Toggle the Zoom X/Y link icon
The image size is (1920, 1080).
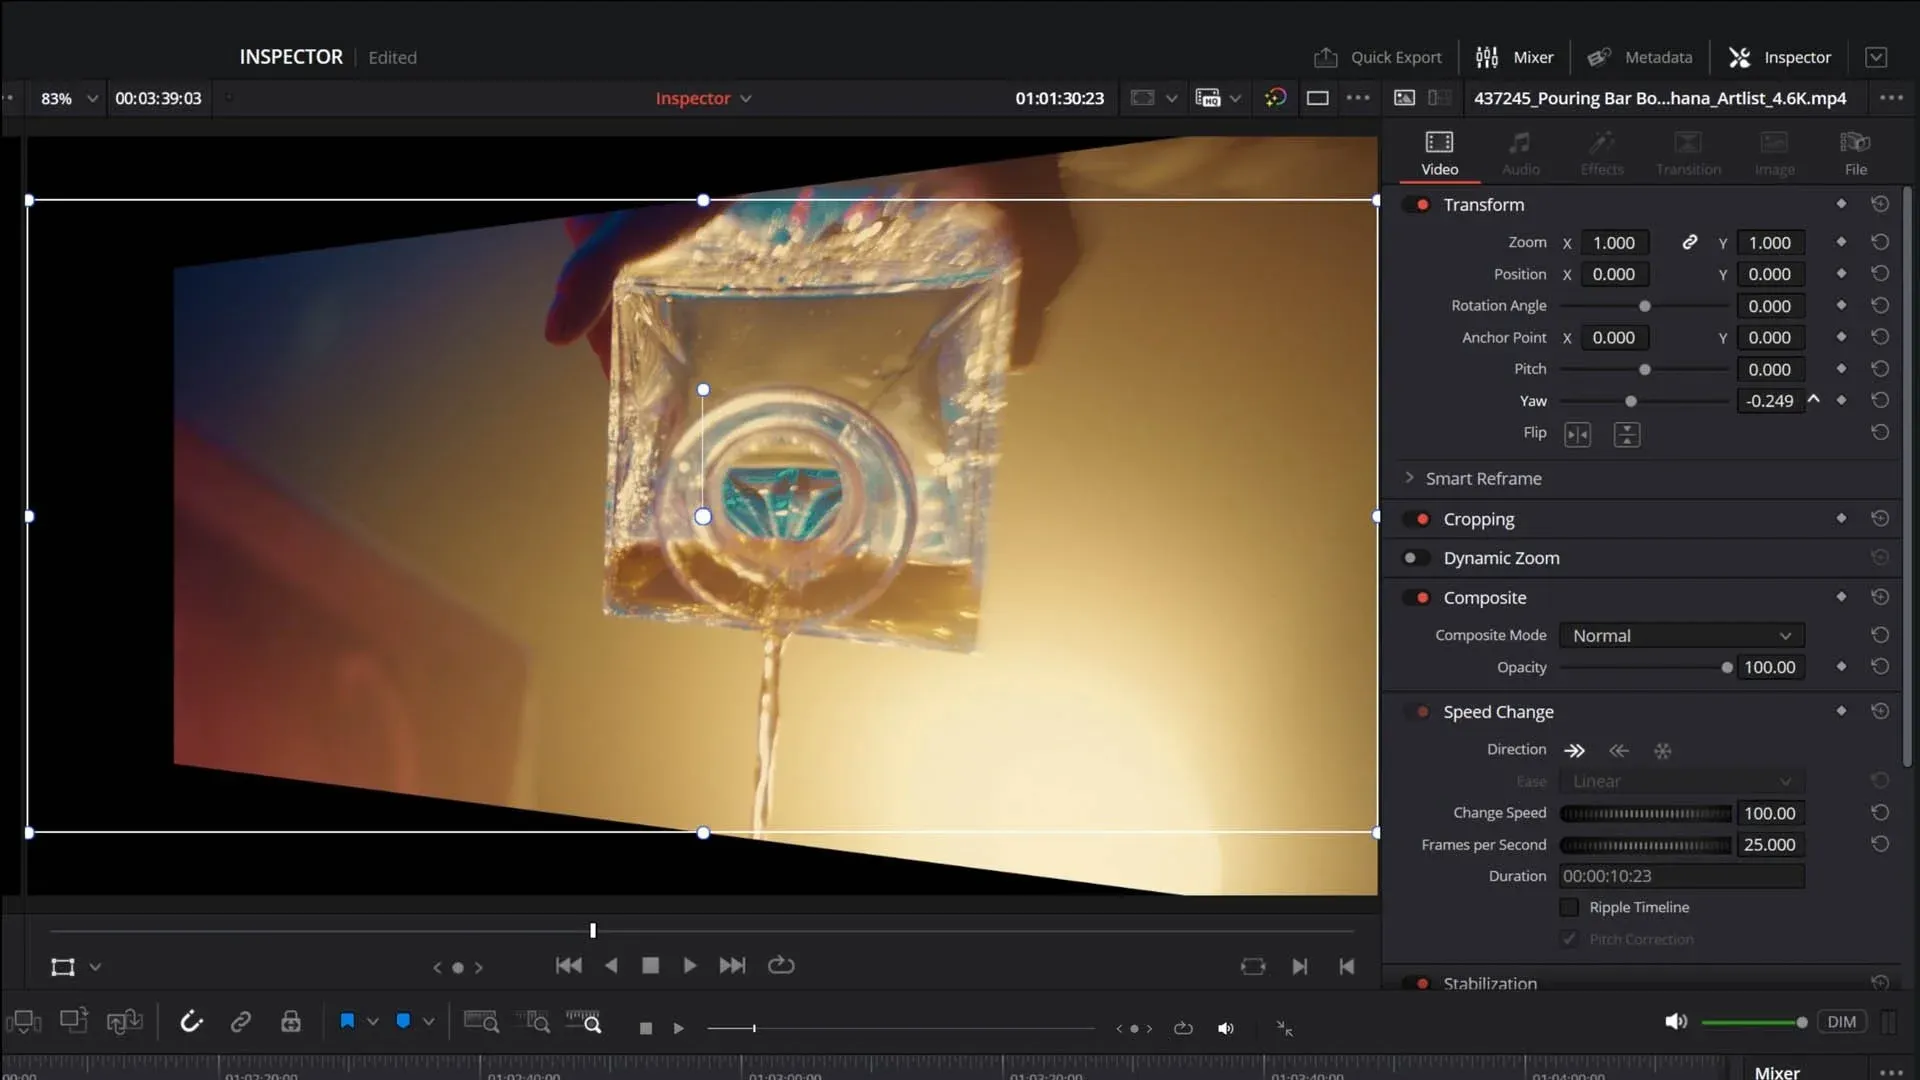pyautogui.click(x=1689, y=242)
